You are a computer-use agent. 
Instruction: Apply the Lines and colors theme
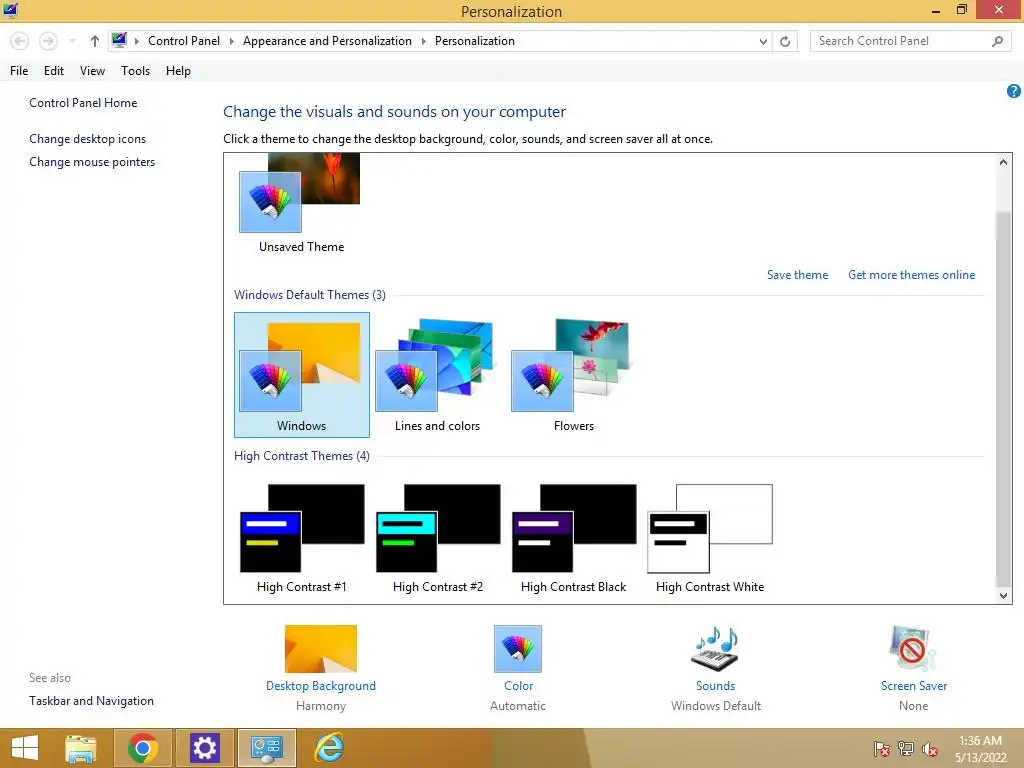point(438,375)
